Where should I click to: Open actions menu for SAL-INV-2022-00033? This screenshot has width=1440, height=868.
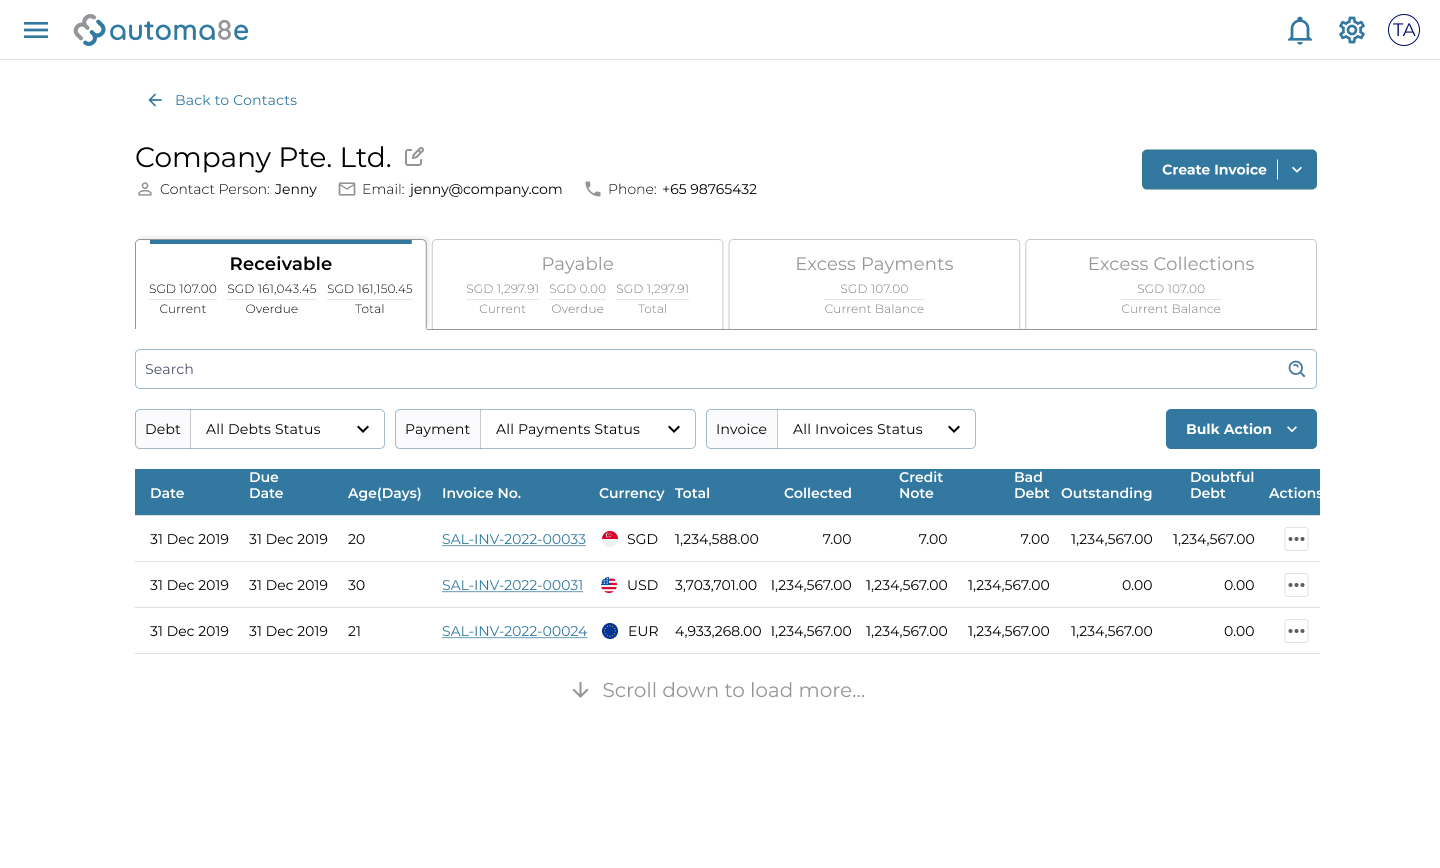[1296, 539]
